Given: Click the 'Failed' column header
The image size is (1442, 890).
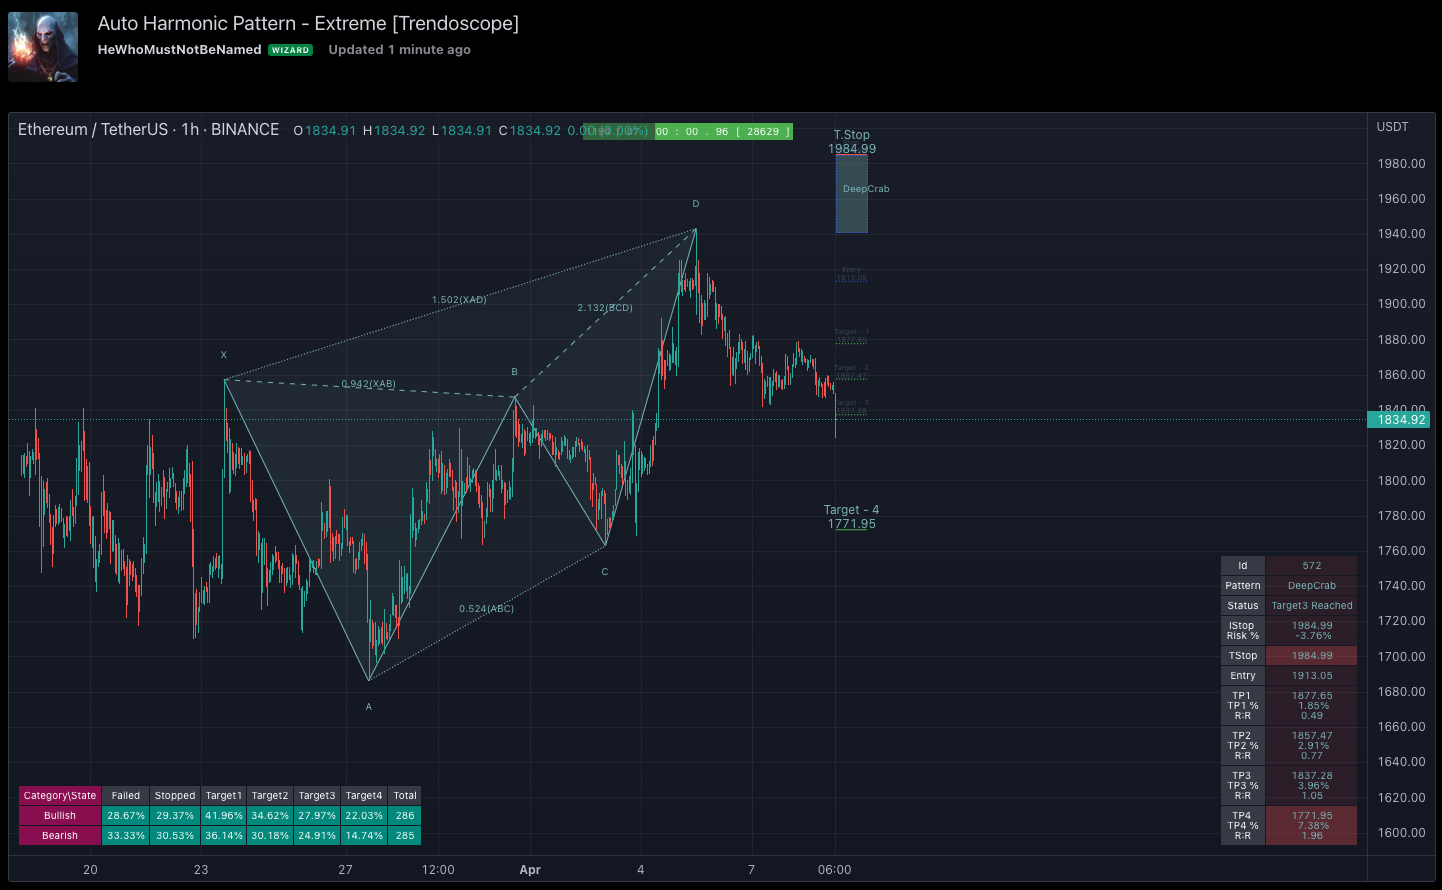Looking at the screenshot, I should coord(126,796).
